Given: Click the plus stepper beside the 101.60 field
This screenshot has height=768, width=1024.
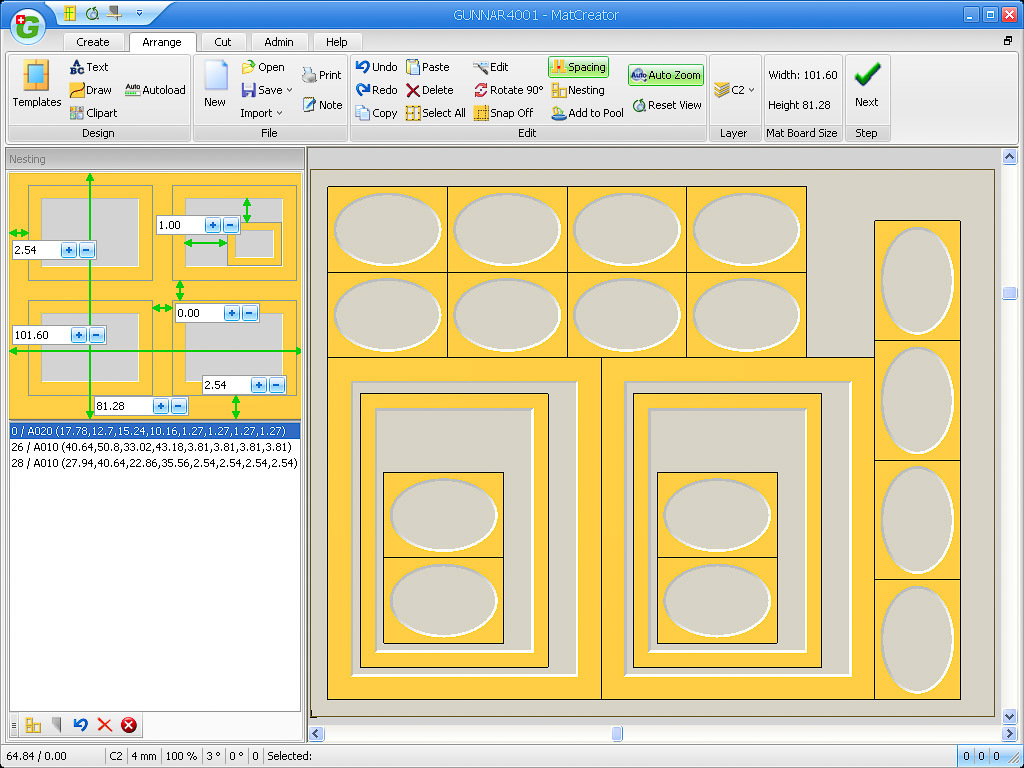Looking at the screenshot, I should pyautogui.click(x=80, y=335).
